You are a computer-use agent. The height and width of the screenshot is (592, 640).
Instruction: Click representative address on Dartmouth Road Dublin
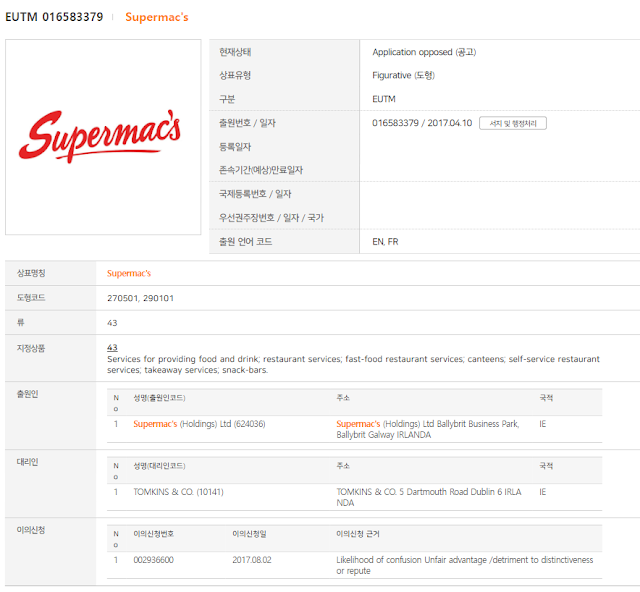coord(429,497)
